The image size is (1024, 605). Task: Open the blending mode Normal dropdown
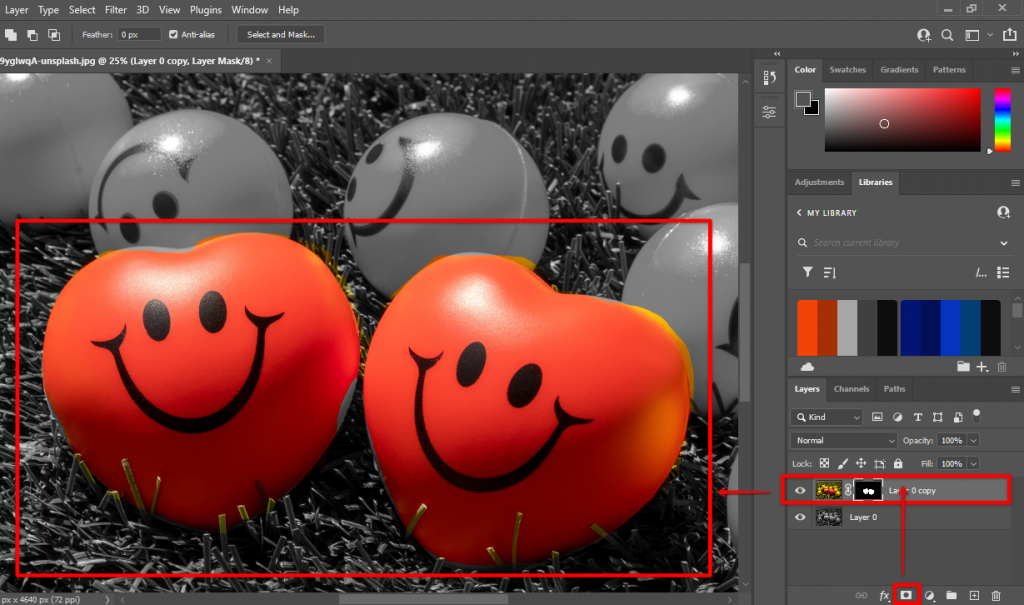843,440
